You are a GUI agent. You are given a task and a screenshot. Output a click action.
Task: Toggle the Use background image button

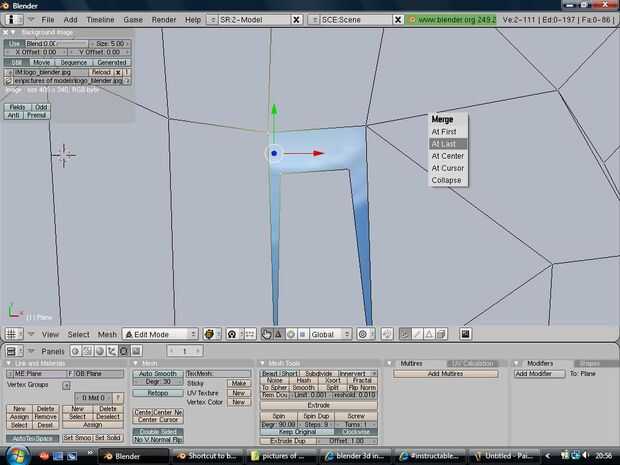pyautogui.click(x=14, y=43)
